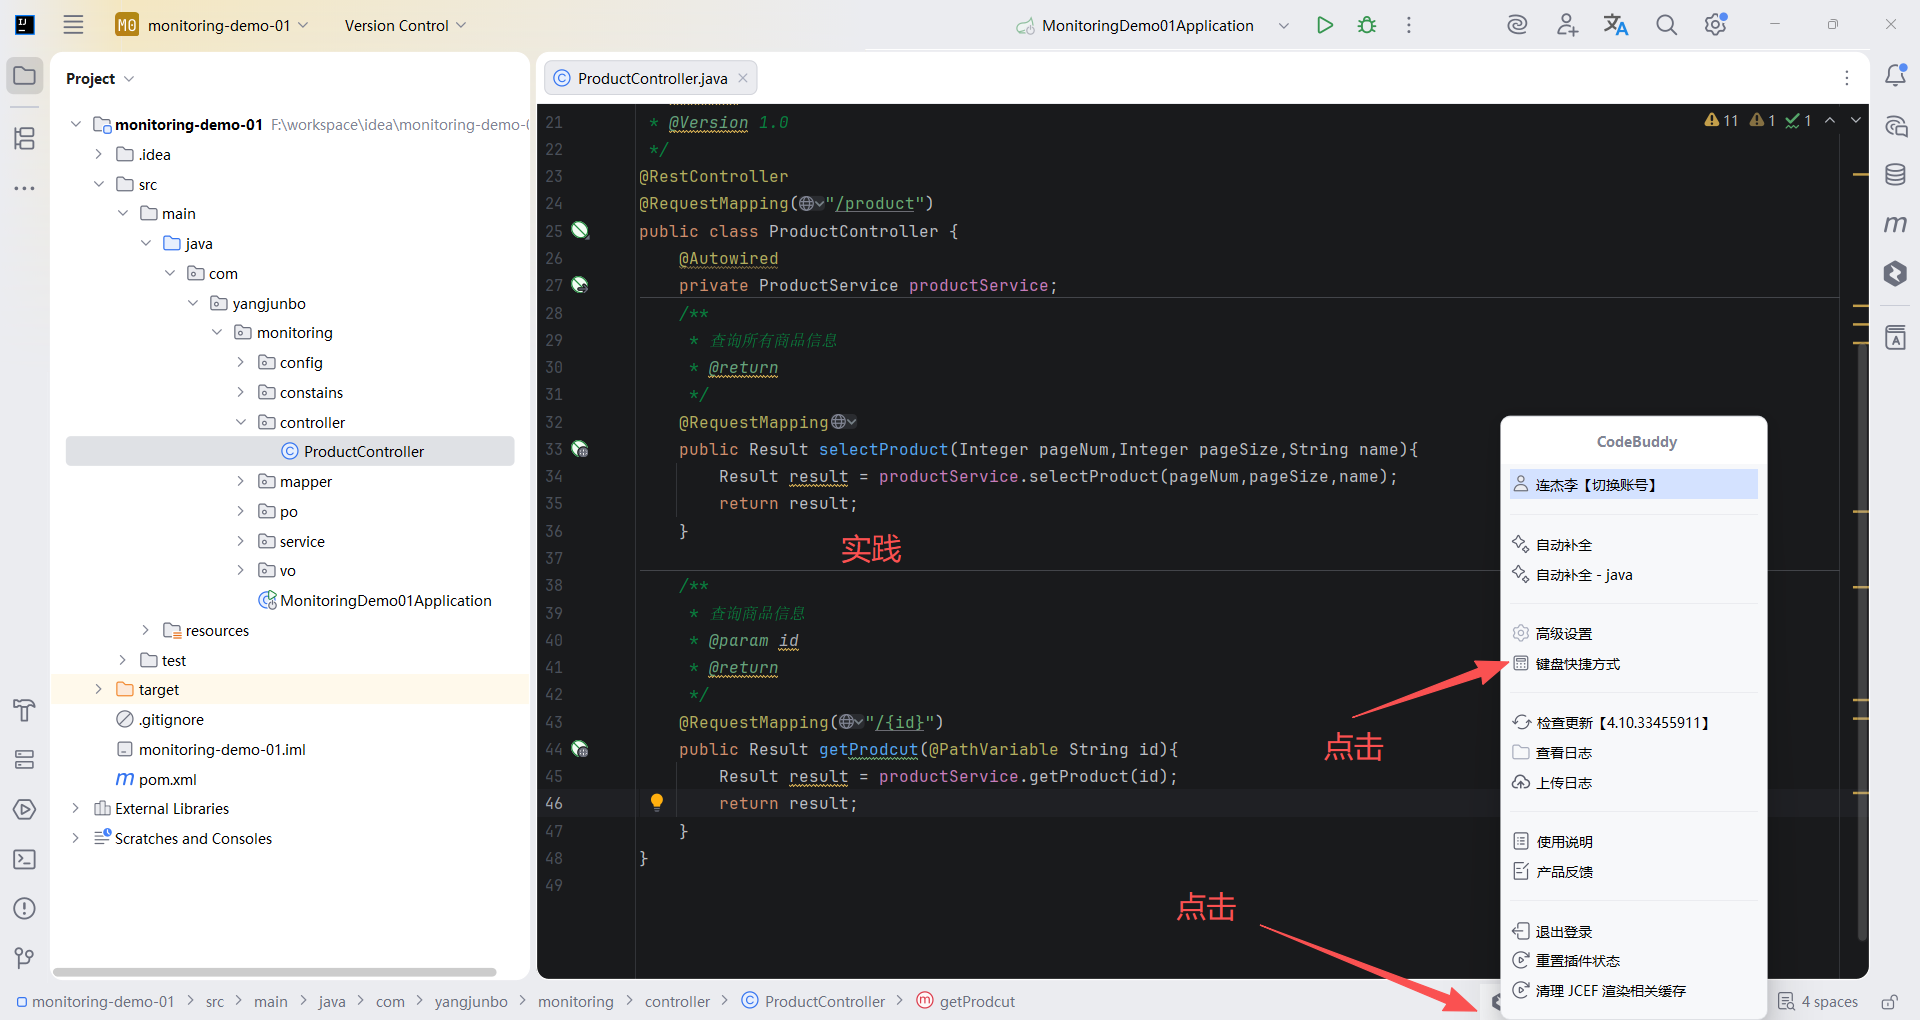Start debugging with the bug icon

click(1367, 25)
